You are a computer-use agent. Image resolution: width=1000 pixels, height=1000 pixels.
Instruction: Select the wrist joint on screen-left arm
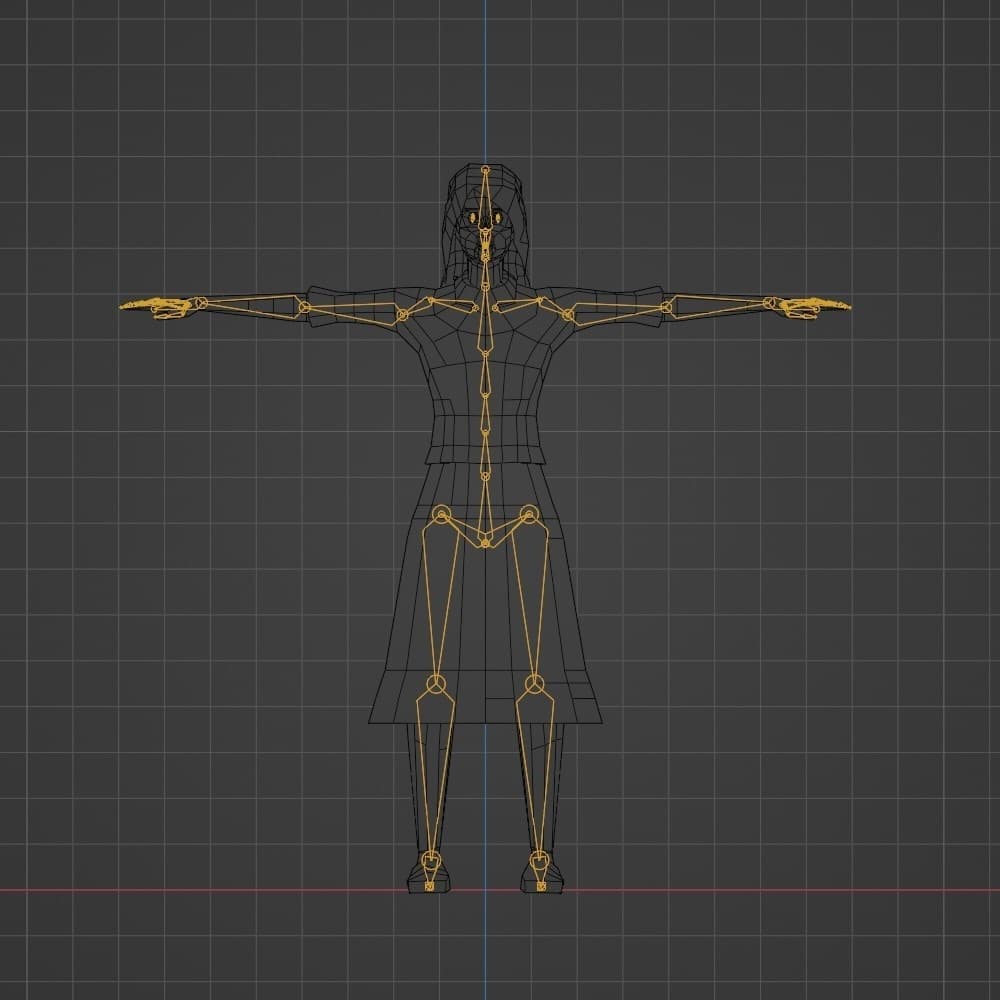coord(200,302)
